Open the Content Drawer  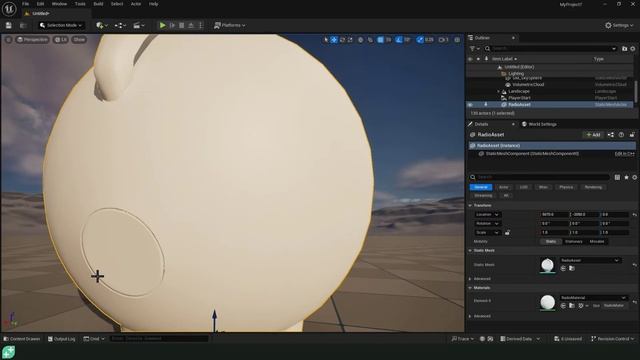[22, 339]
